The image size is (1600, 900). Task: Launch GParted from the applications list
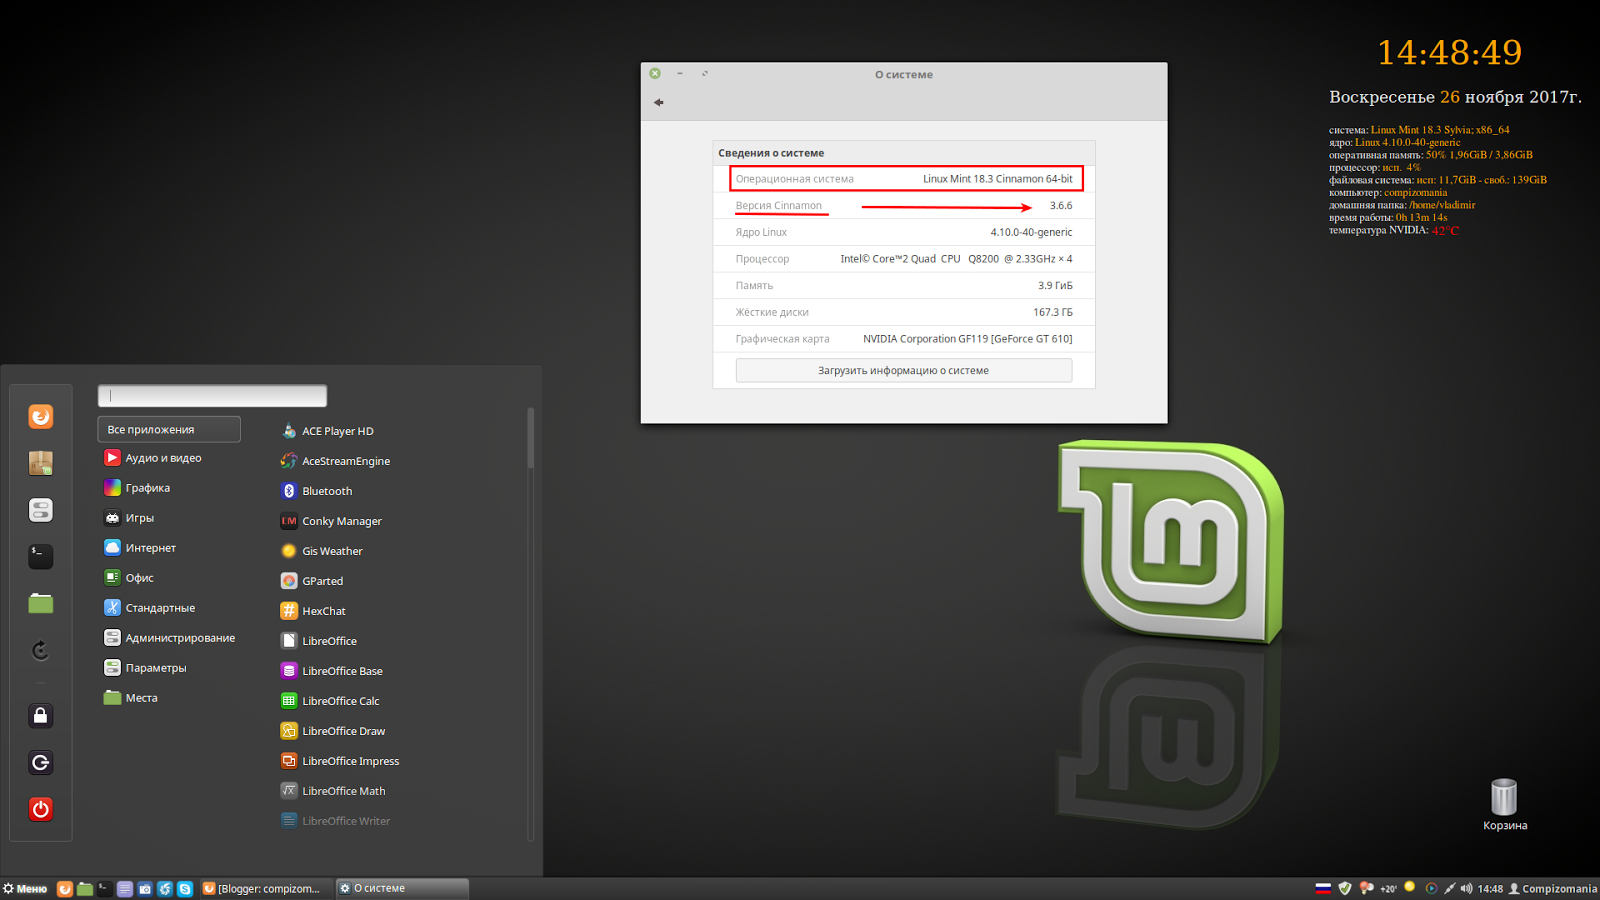pyautogui.click(x=322, y=580)
